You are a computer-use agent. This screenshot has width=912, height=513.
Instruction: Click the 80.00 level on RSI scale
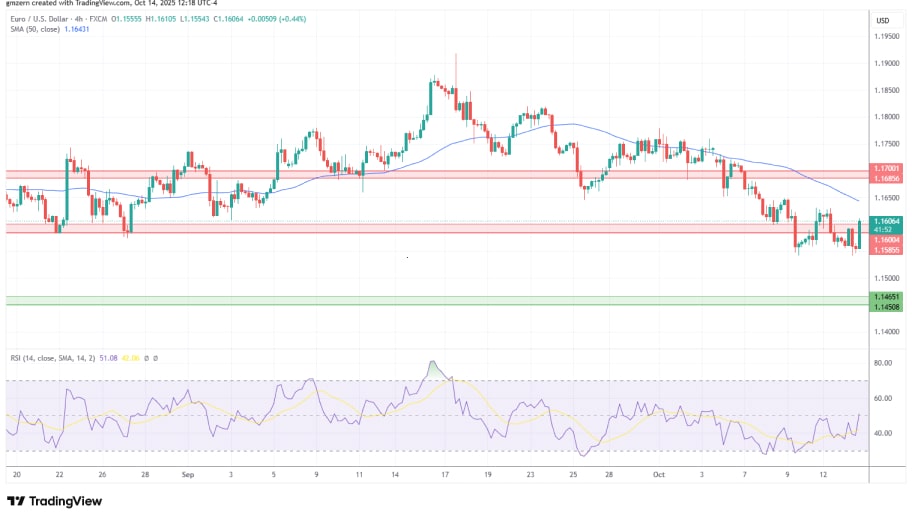pyautogui.click(x=883, y=363)
